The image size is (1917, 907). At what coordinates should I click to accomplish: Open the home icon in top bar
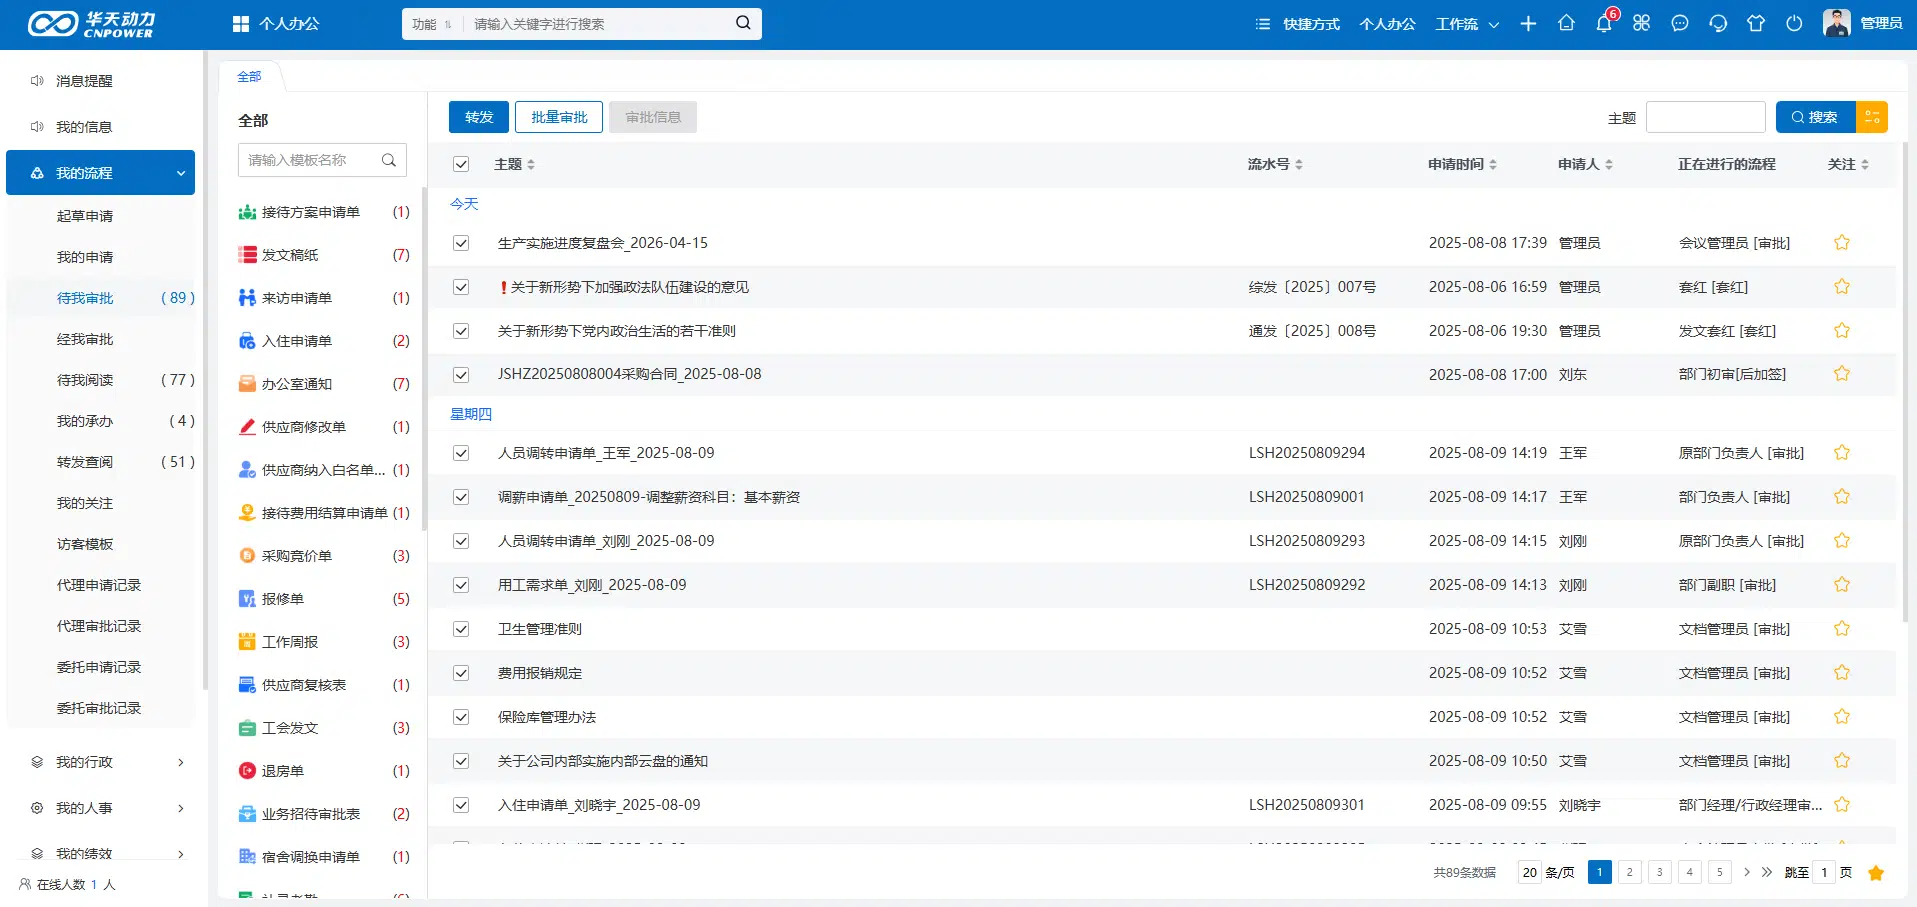[1566, 23]
